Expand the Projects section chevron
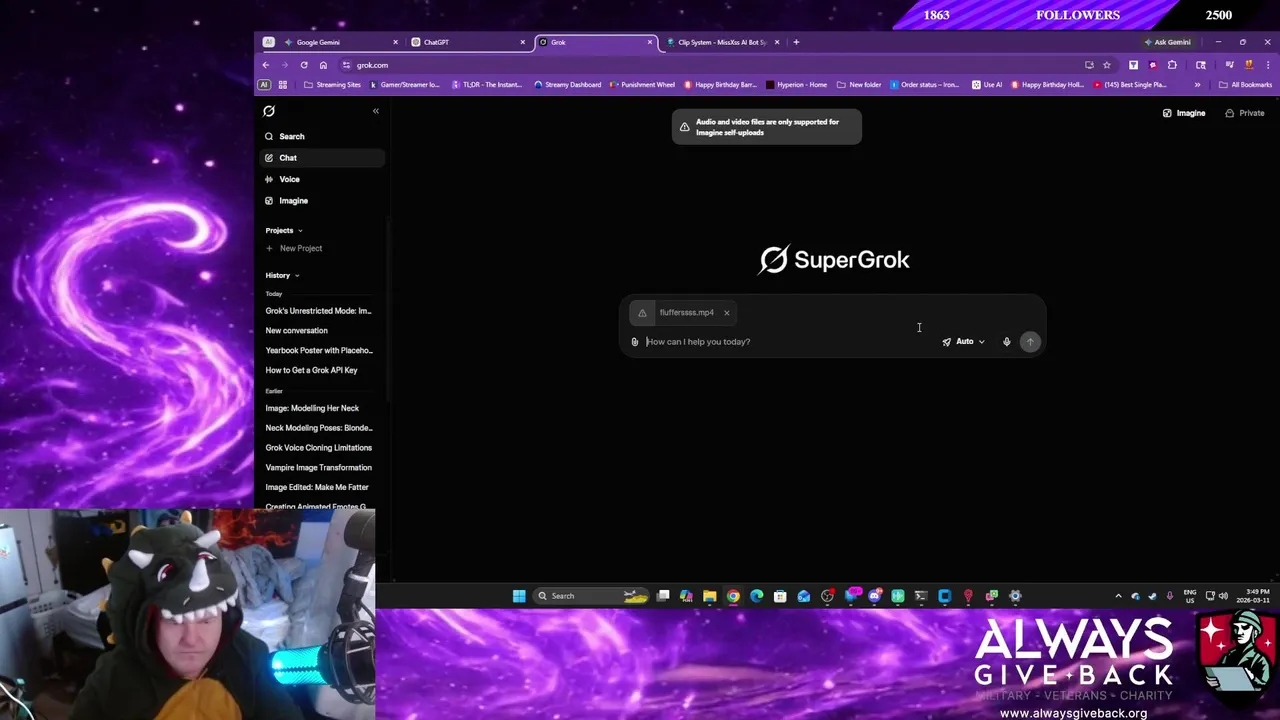The image size is (1280, 720). [300, 231]
